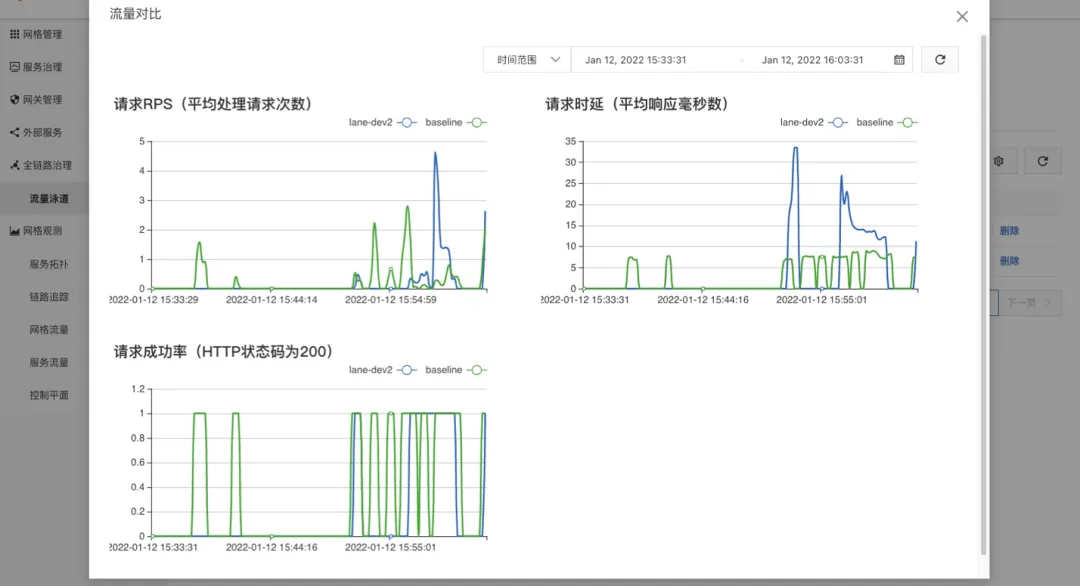Click the 网关管理 globe icon in sidebar
The width and height of the screenshot is (1080, 586).
click(x=14, y=99)
